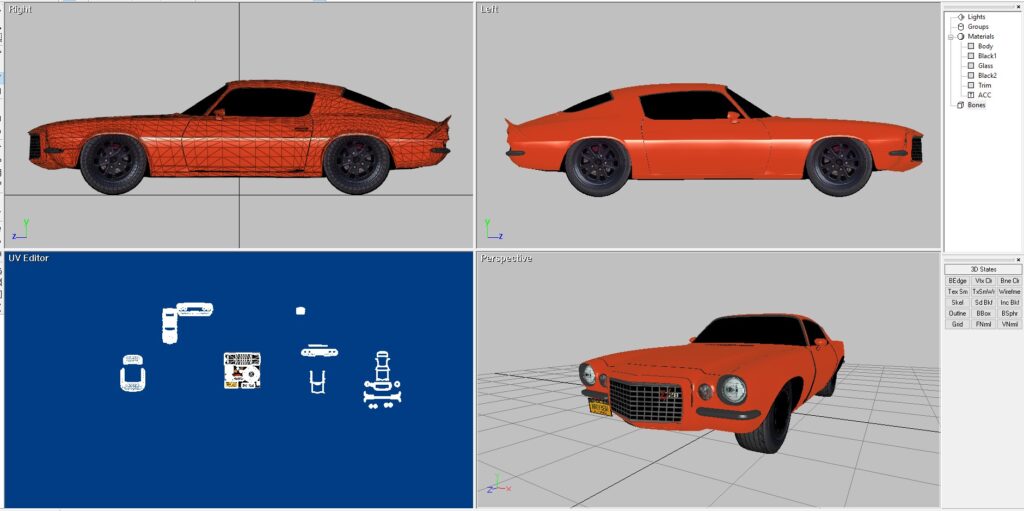Activate the Right viewport label
The width and height of the screenshot is (1024, 511).
[19, 10]
